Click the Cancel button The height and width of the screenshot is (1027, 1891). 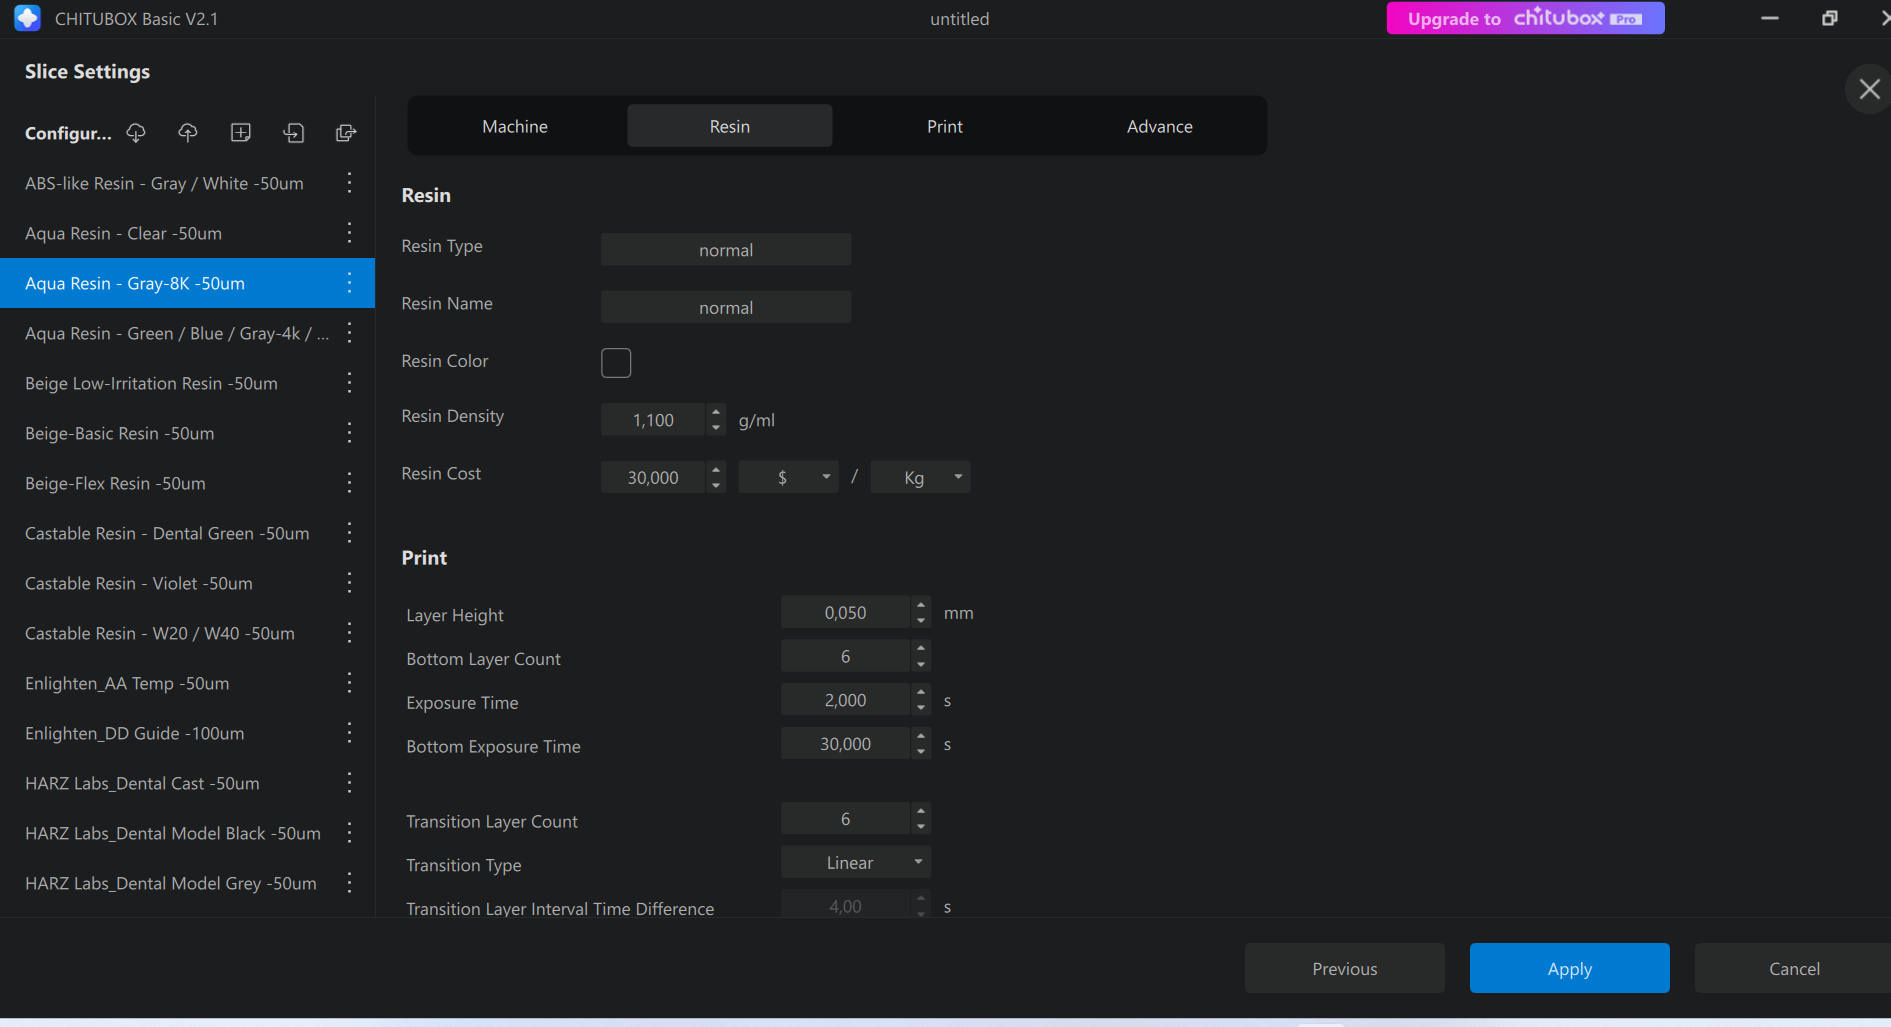[x=1794, y=968]
